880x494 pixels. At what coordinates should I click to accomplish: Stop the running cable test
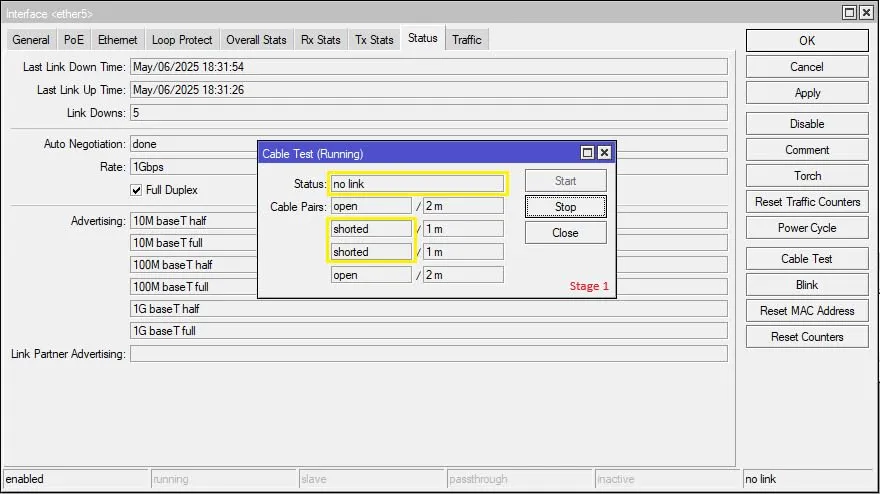click(x=565, y=207)
